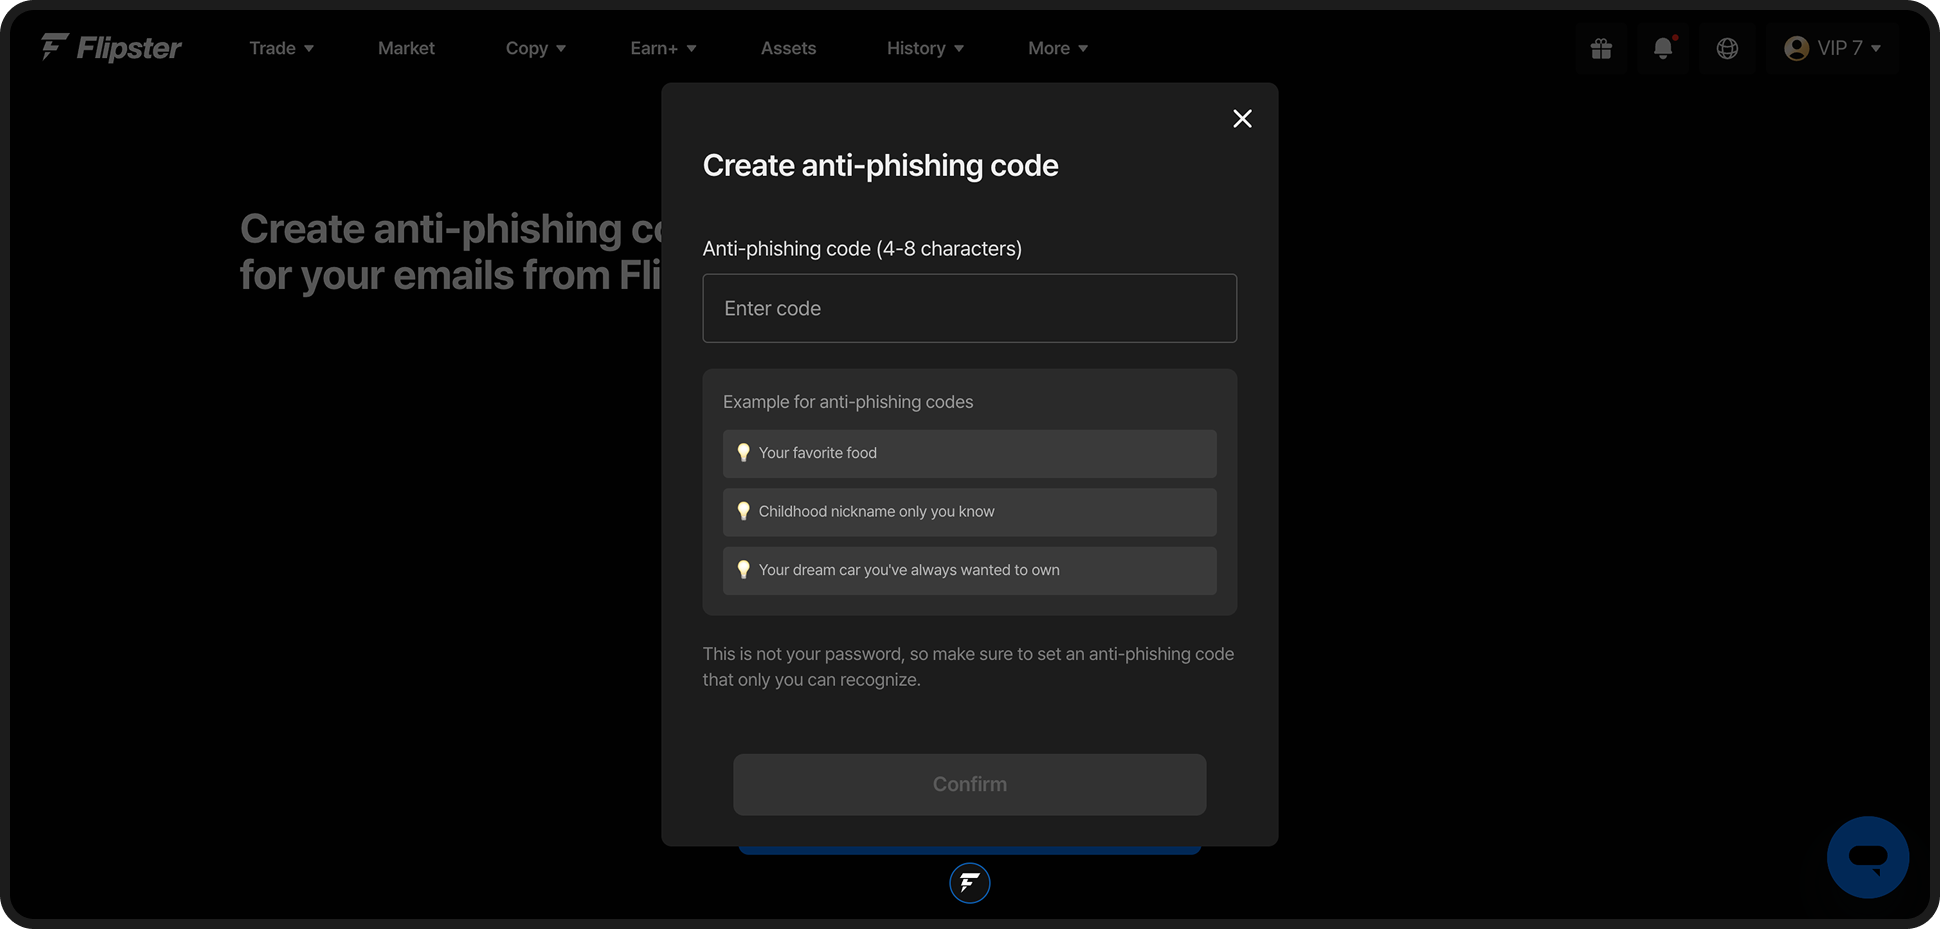
Task: Expand the More dropdown menu
Action: [1057, 48]
